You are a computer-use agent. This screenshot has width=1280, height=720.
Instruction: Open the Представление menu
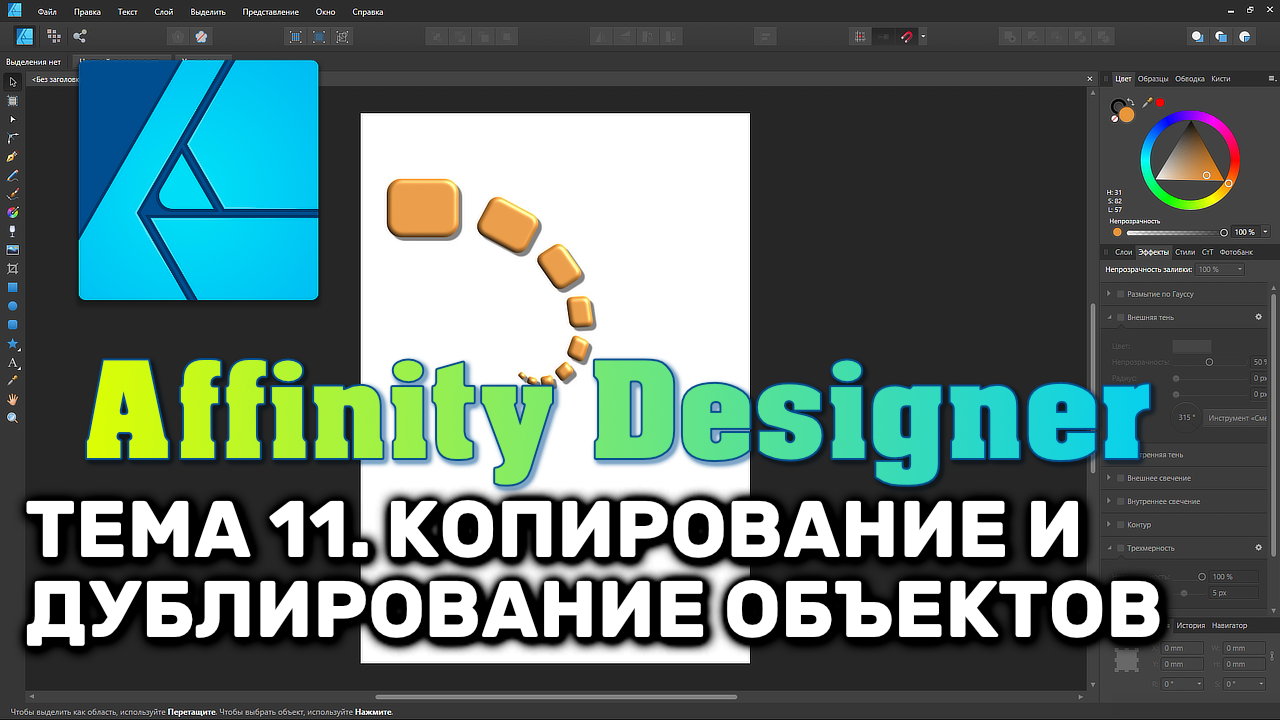270,12
